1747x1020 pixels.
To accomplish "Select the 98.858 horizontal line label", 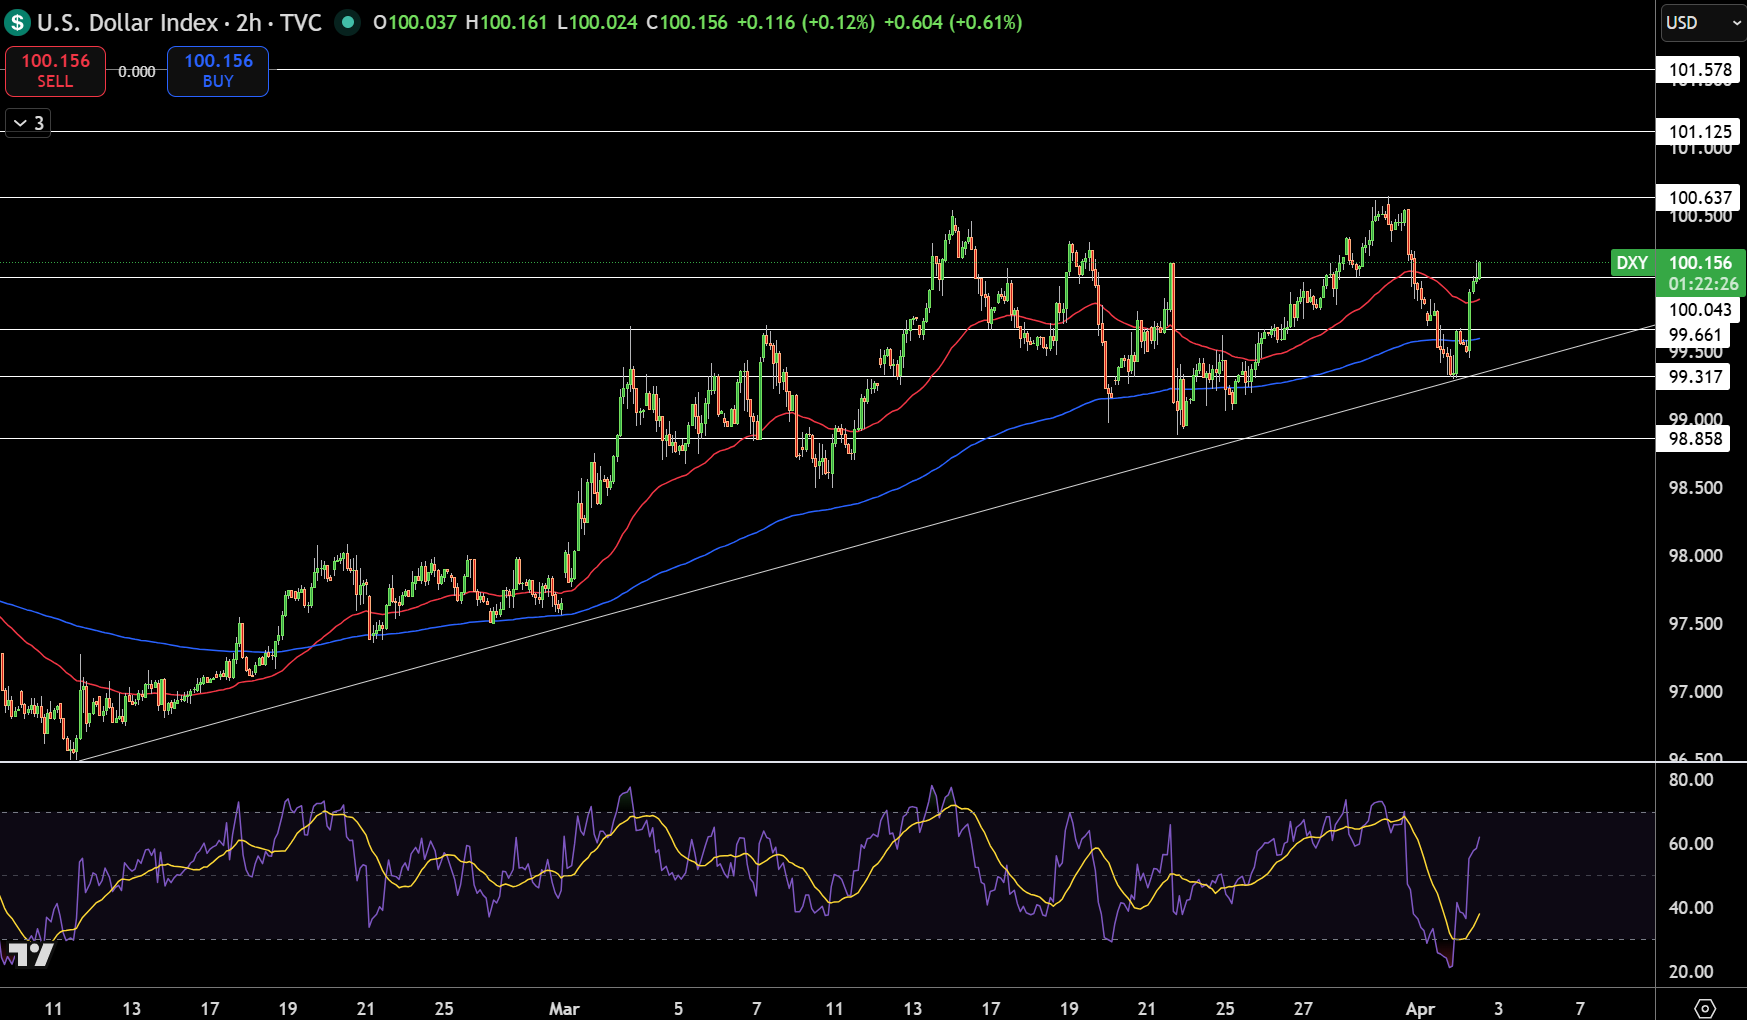I will pos(1694,438).
